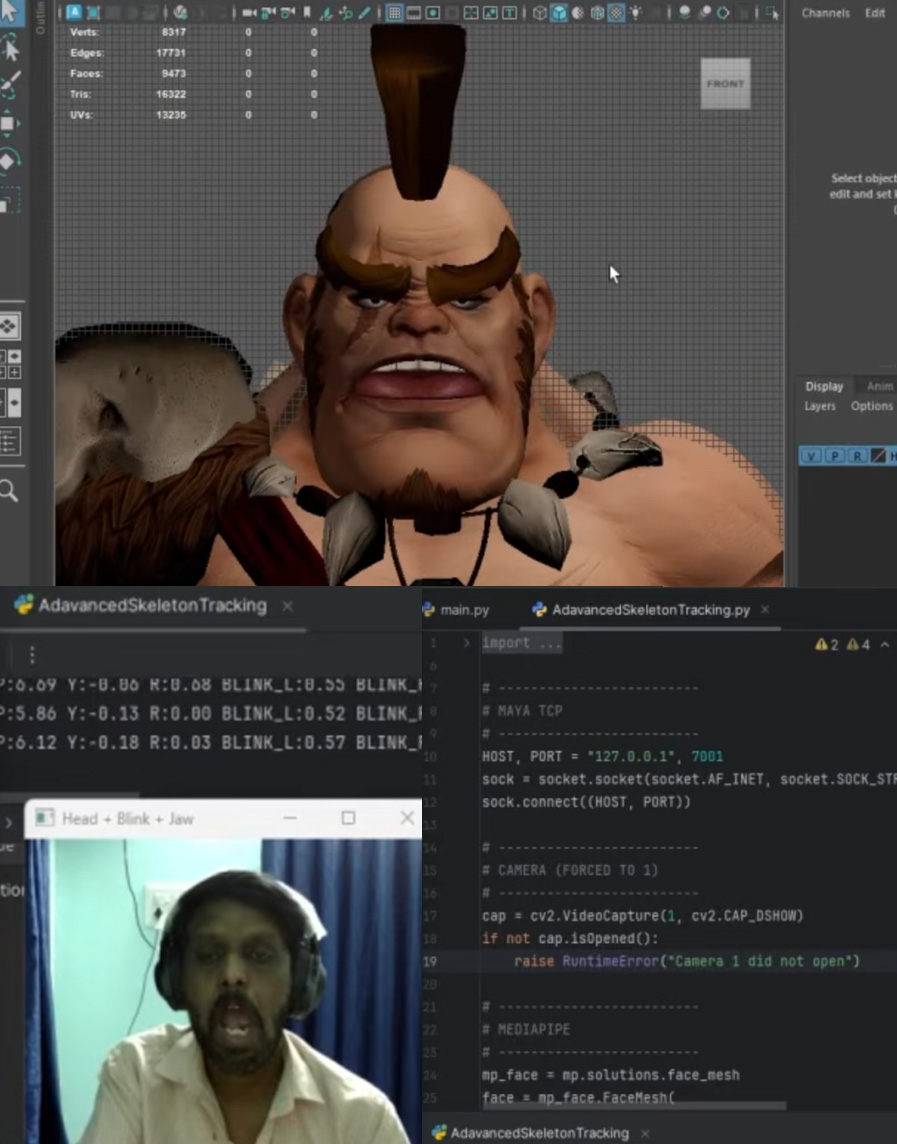The width and height of the screenshot is (897, 1144).
Task: Activate the Paint Selection brush tool
Action: [9, 85]
